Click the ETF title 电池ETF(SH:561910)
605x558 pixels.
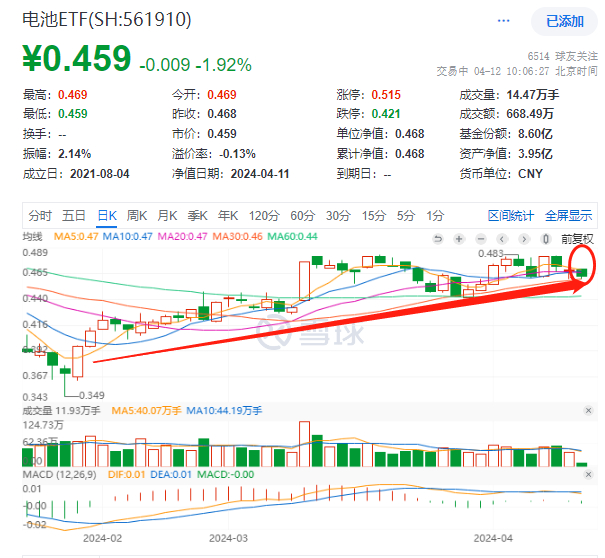coord(107,19)
